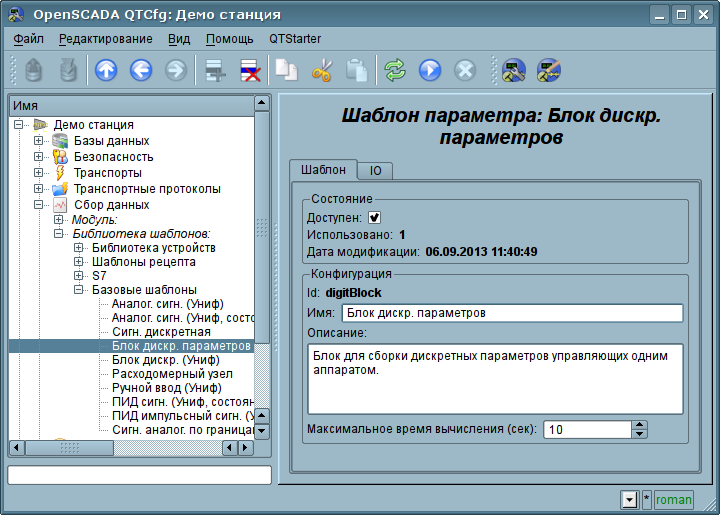The width and height of the screenshot is (720, 515).
Task: Open the QTStarter menu
Action: pyautogui.click(x=295, y=39)
